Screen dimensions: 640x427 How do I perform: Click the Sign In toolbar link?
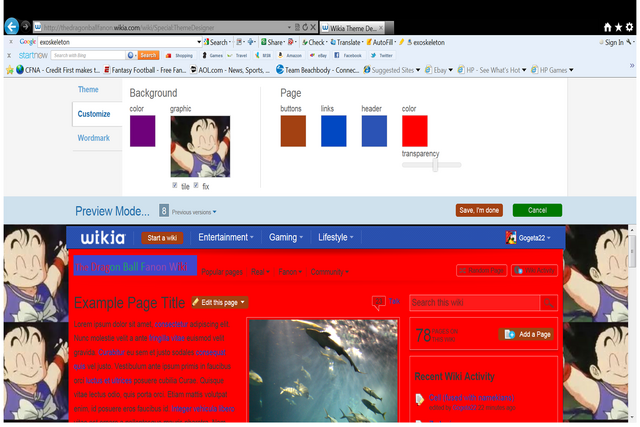[x=614, y=42]
